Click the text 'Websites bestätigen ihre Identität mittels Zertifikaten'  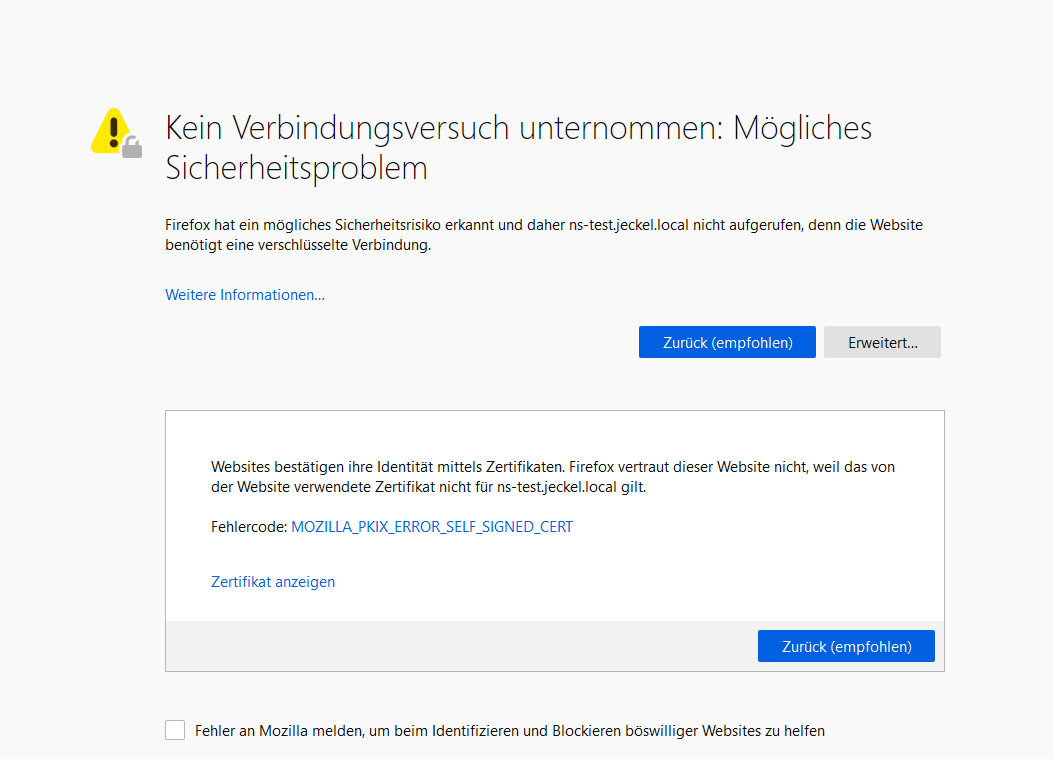(387, 467)
